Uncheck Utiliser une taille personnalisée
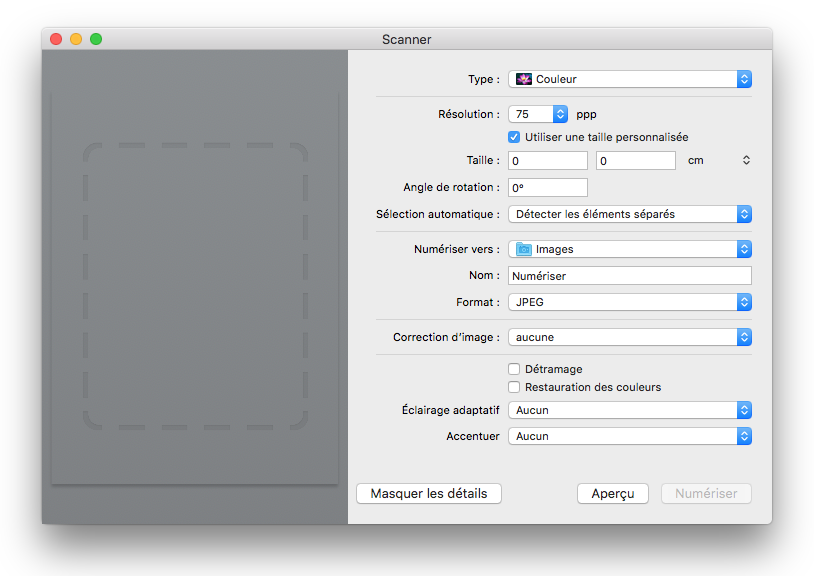The width and height of the screenshot is (814, 576). click(x=514, y=138)
